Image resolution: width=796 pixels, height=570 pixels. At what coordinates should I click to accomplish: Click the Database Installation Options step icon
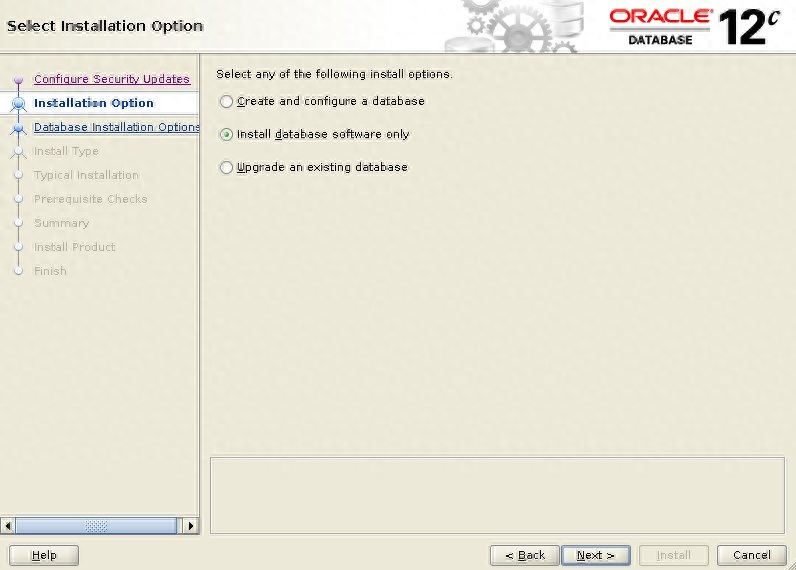click(x=18, y=128)
